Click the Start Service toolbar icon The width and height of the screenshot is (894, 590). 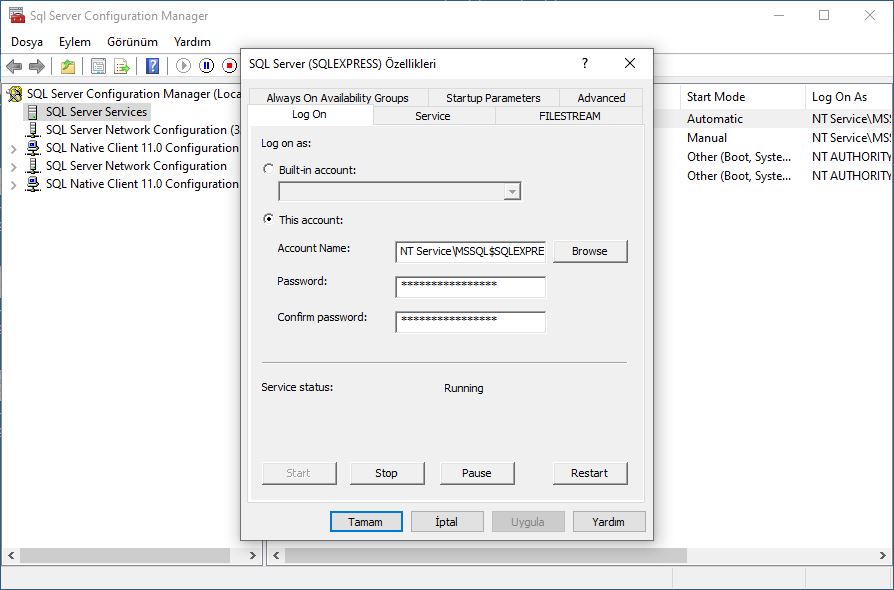pyautogui.click(x=183, y=66)
